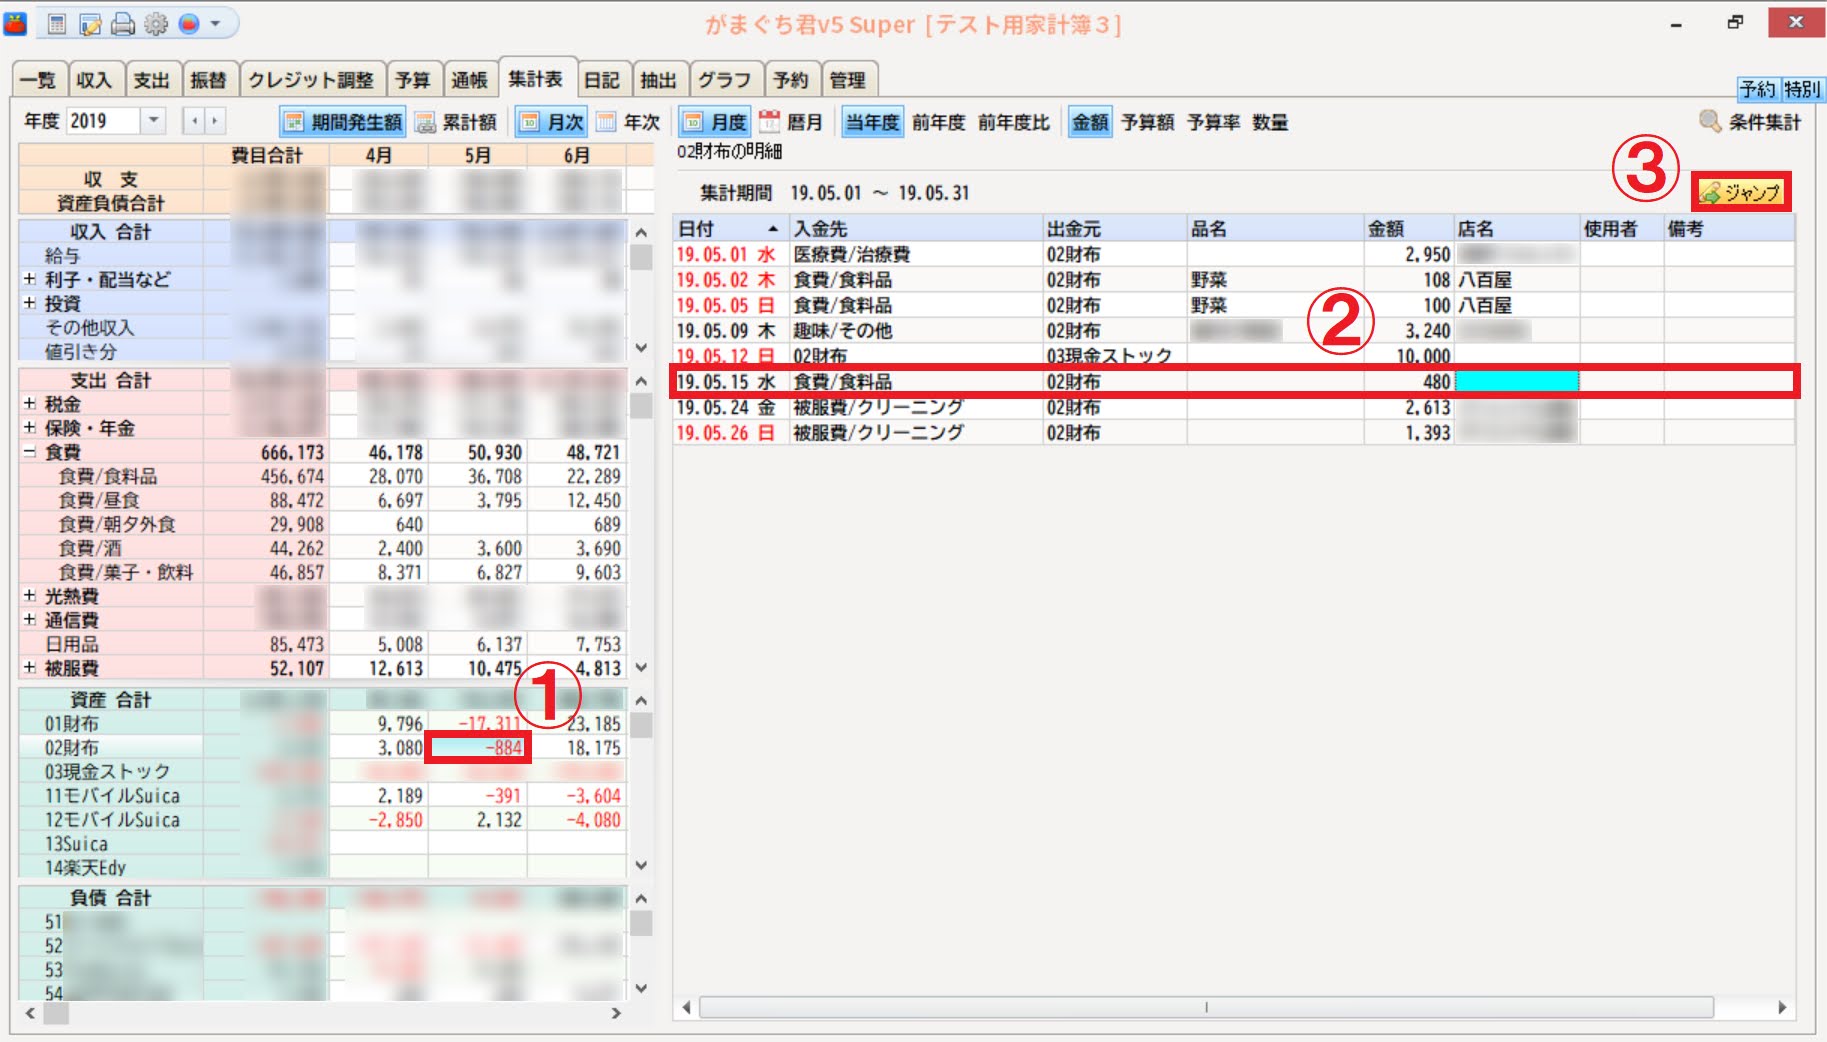Click the note-with-pencil edit icon

click(90, 24)
